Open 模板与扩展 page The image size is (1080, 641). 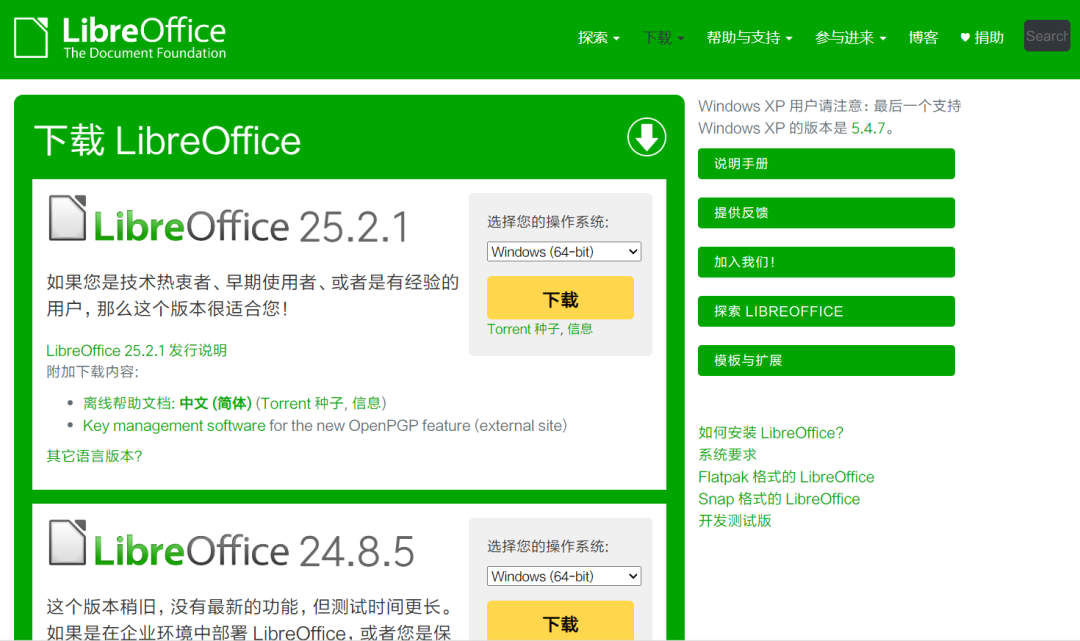tap(826, 360)
